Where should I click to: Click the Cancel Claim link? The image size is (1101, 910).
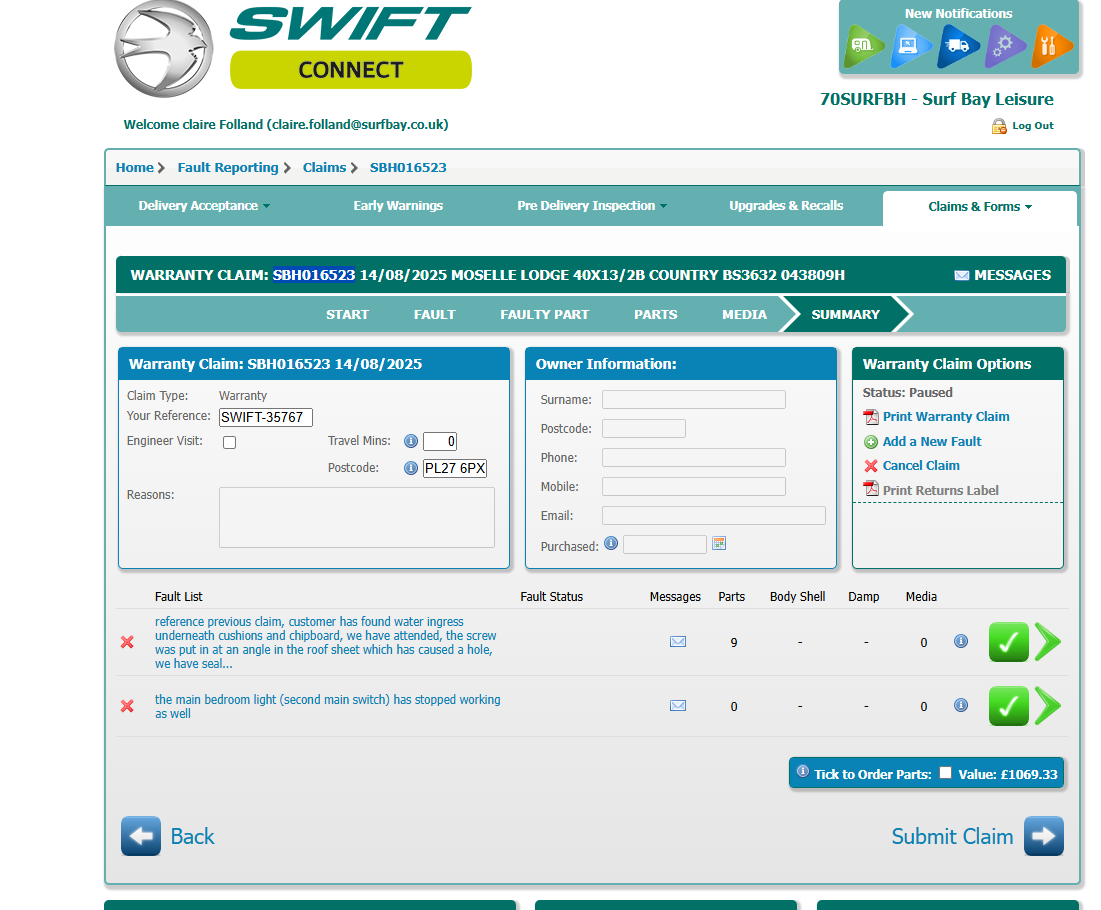(x=921, y=466)
